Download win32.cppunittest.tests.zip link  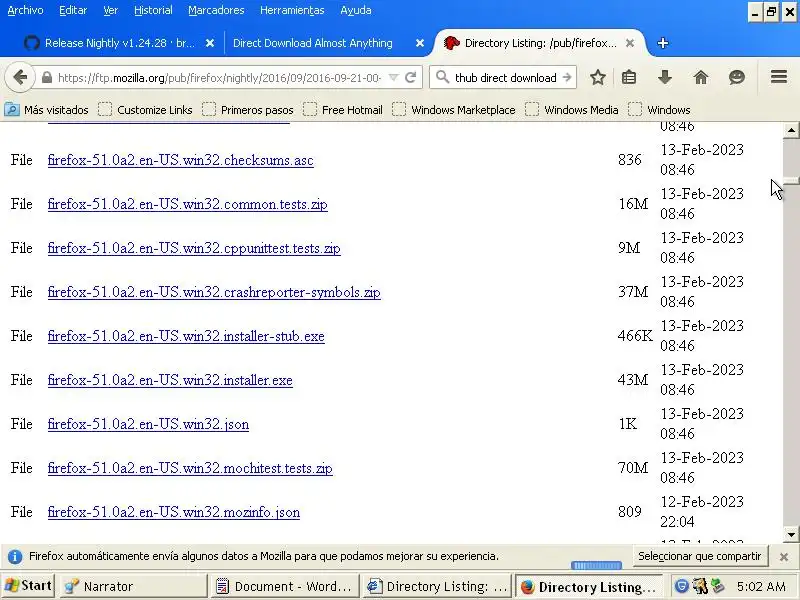tap(194, 248)
